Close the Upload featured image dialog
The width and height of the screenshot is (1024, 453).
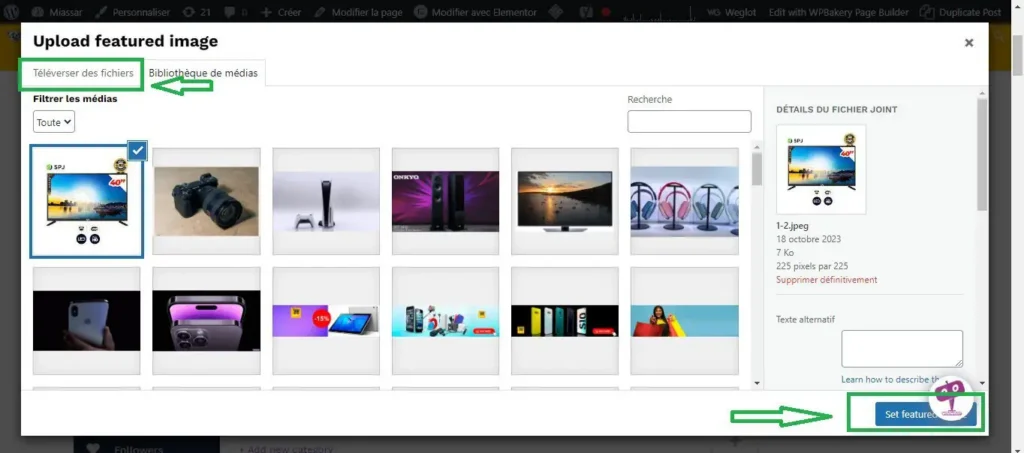pyautogui.click(x=968, y=42)
